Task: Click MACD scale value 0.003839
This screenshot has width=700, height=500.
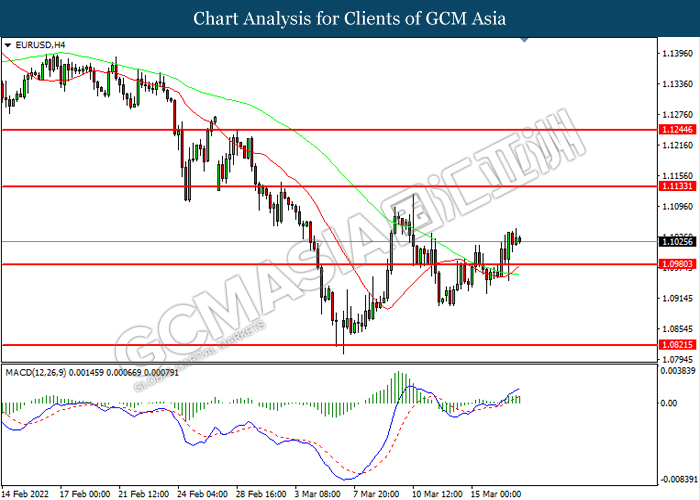Action: point(678,371)
